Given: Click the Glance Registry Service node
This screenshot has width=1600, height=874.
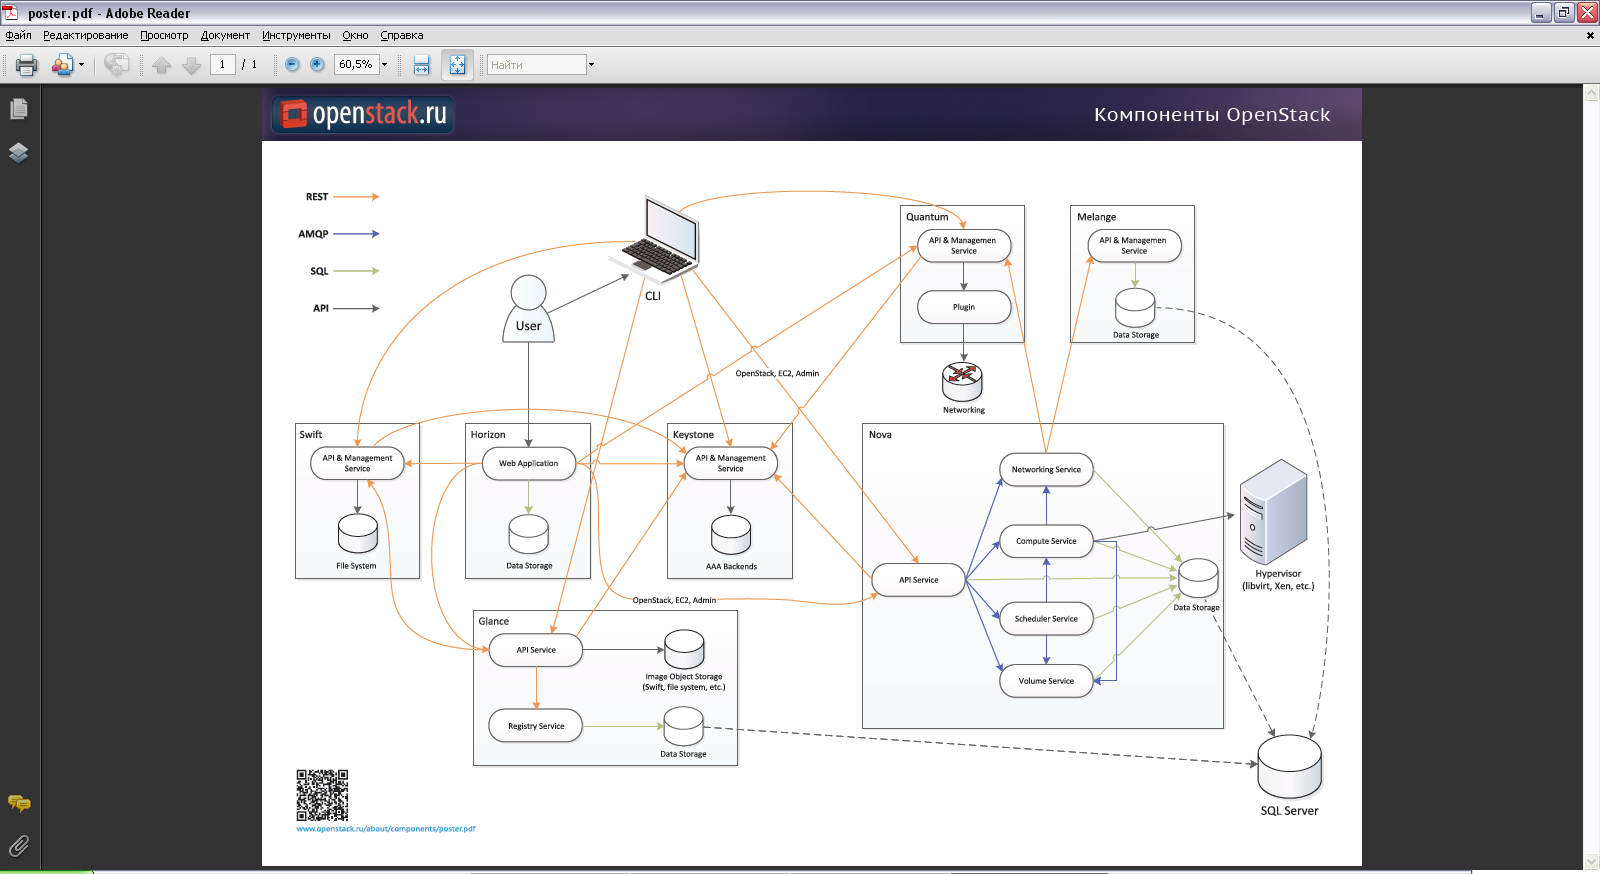Looking at the screenshot, I should (536, 726).
